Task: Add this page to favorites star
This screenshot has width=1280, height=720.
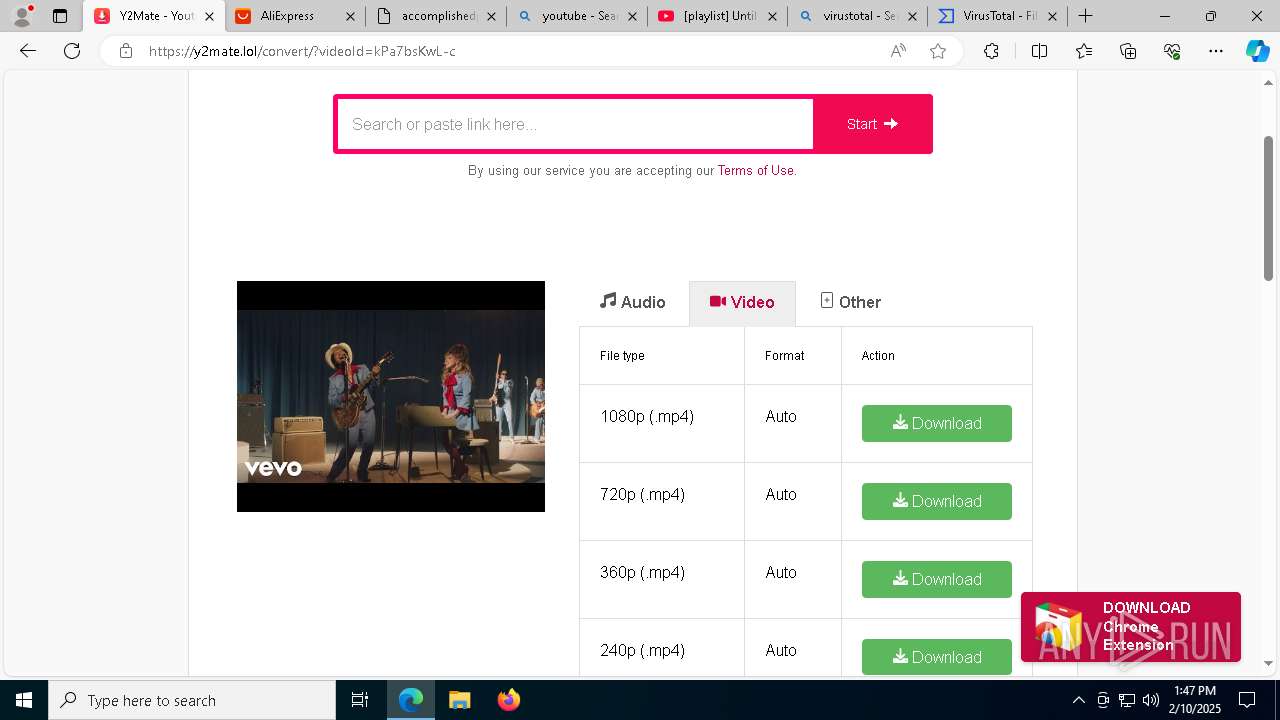Action: point(938,51)
